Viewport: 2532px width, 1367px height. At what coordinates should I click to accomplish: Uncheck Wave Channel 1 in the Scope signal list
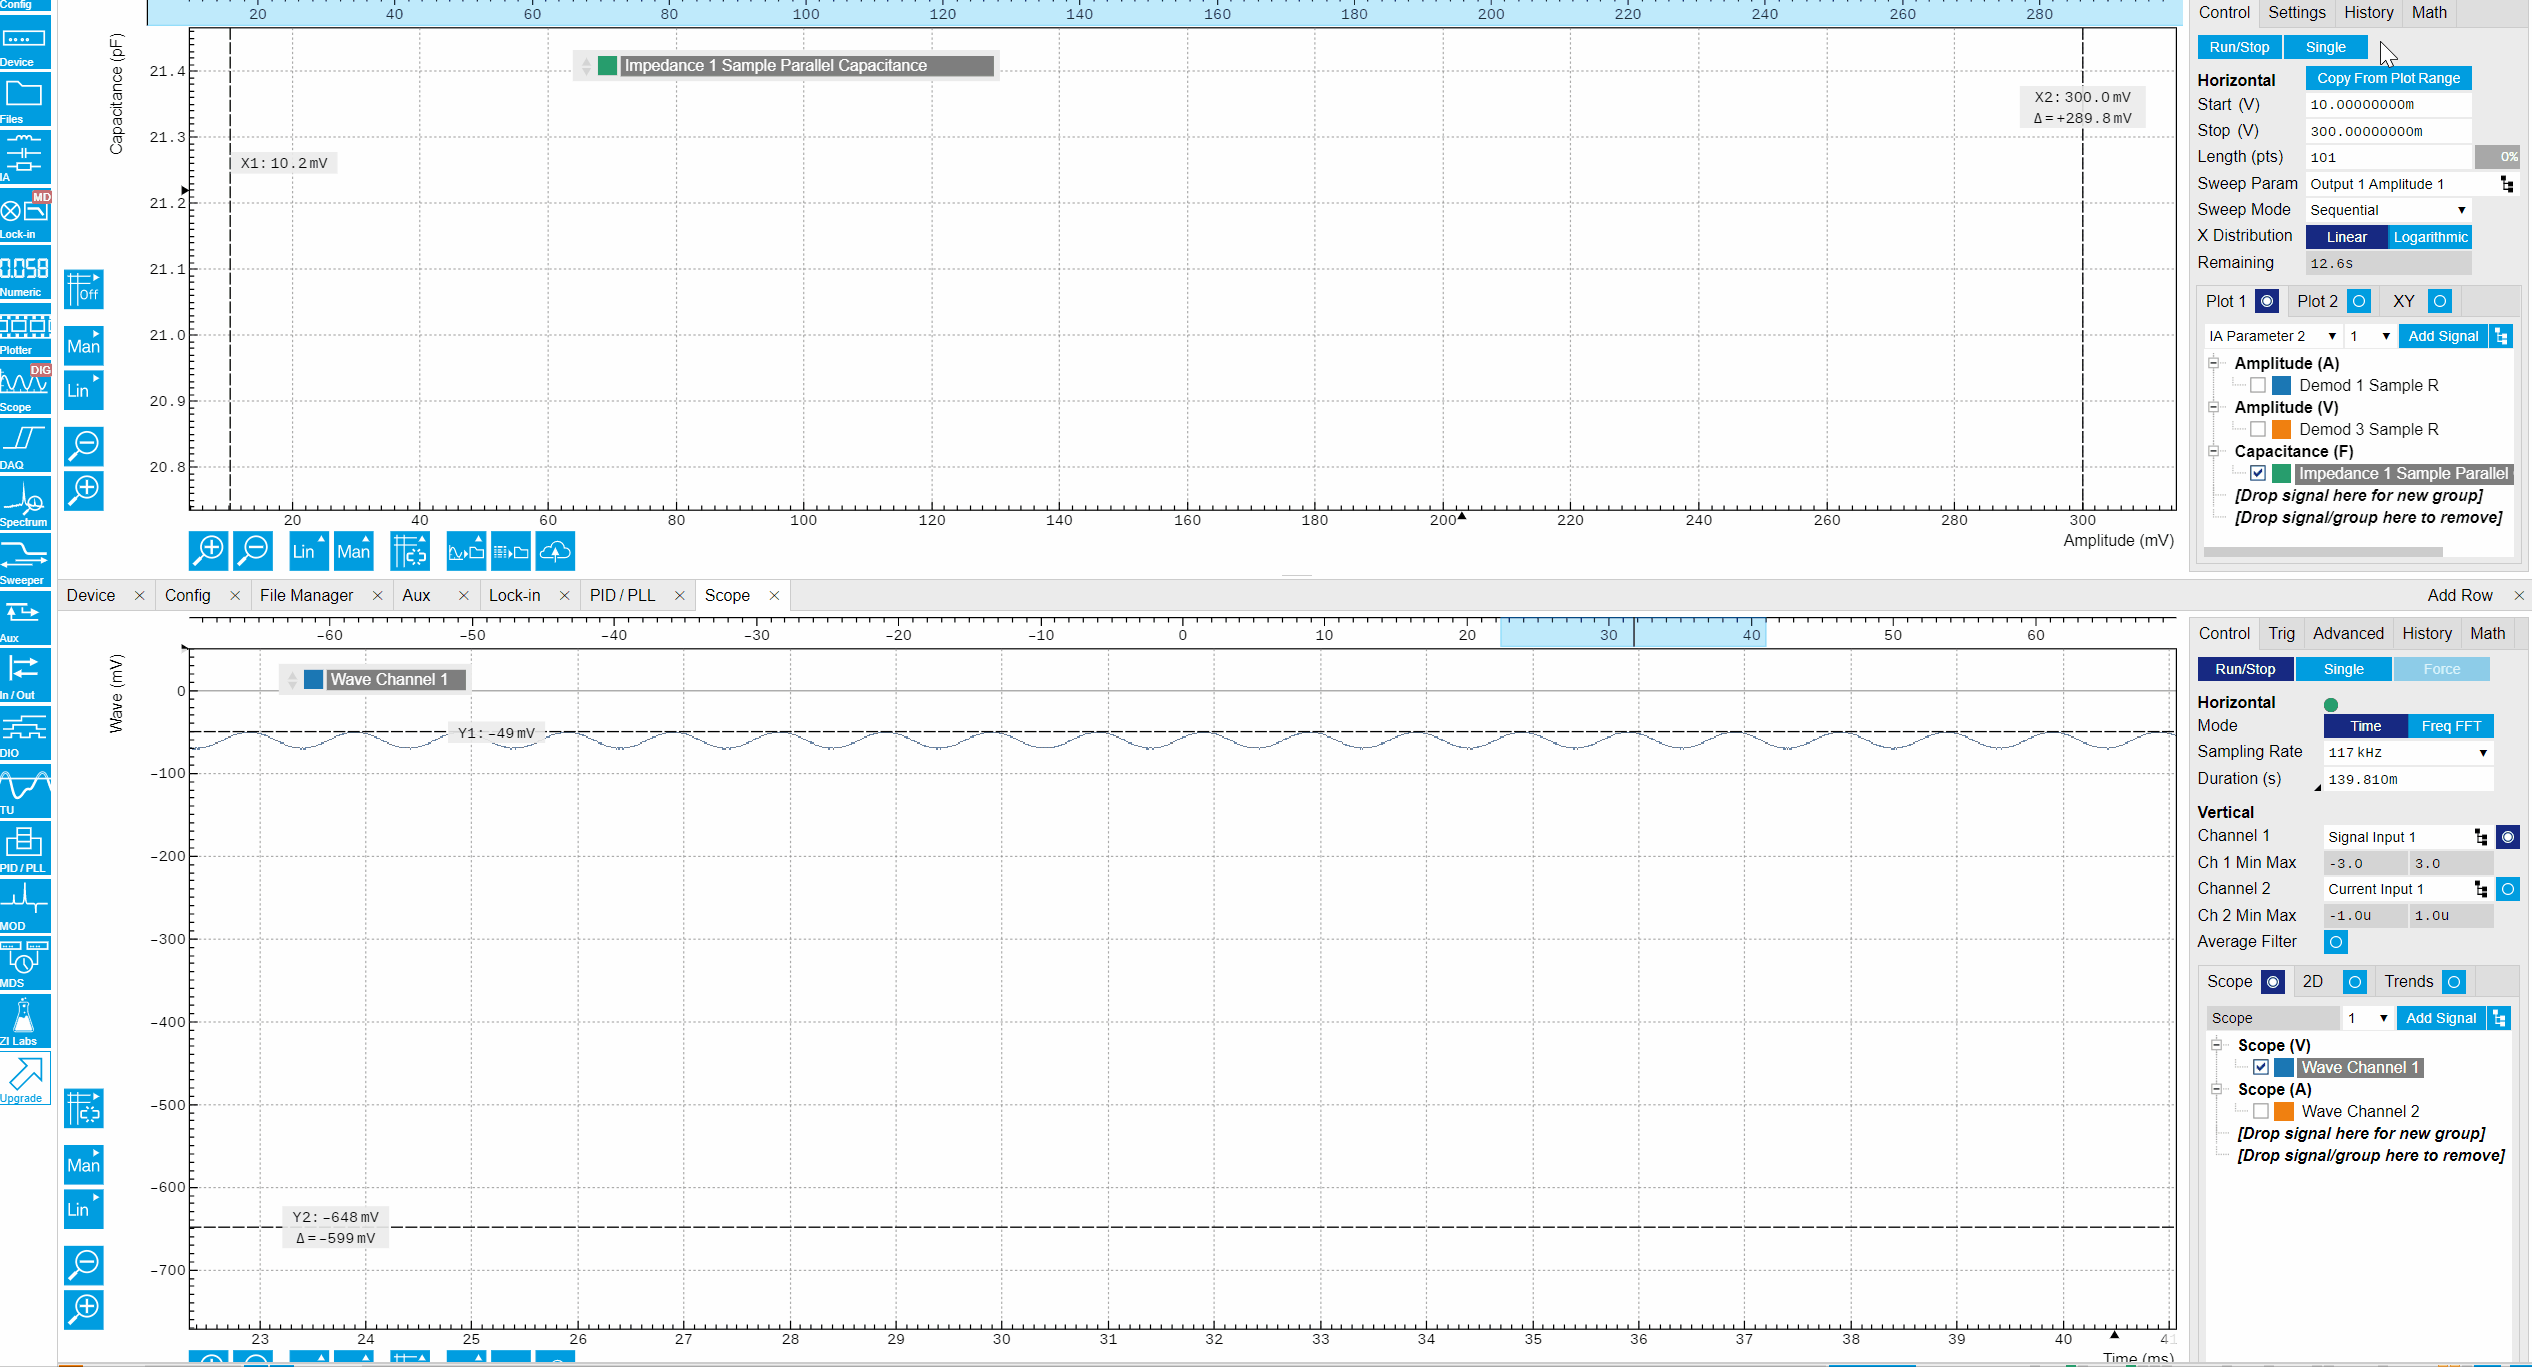pyautogui.click(x=2261, y=1067)
